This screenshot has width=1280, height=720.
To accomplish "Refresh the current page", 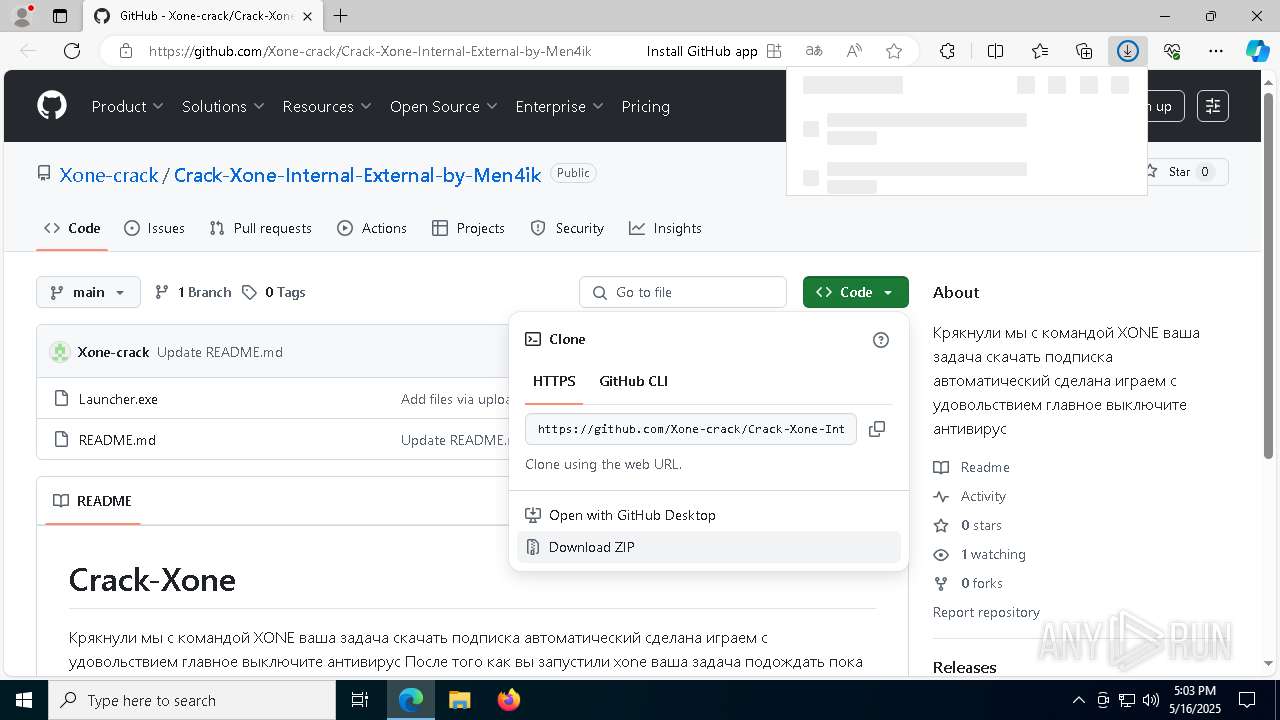I will coord(72,51).
